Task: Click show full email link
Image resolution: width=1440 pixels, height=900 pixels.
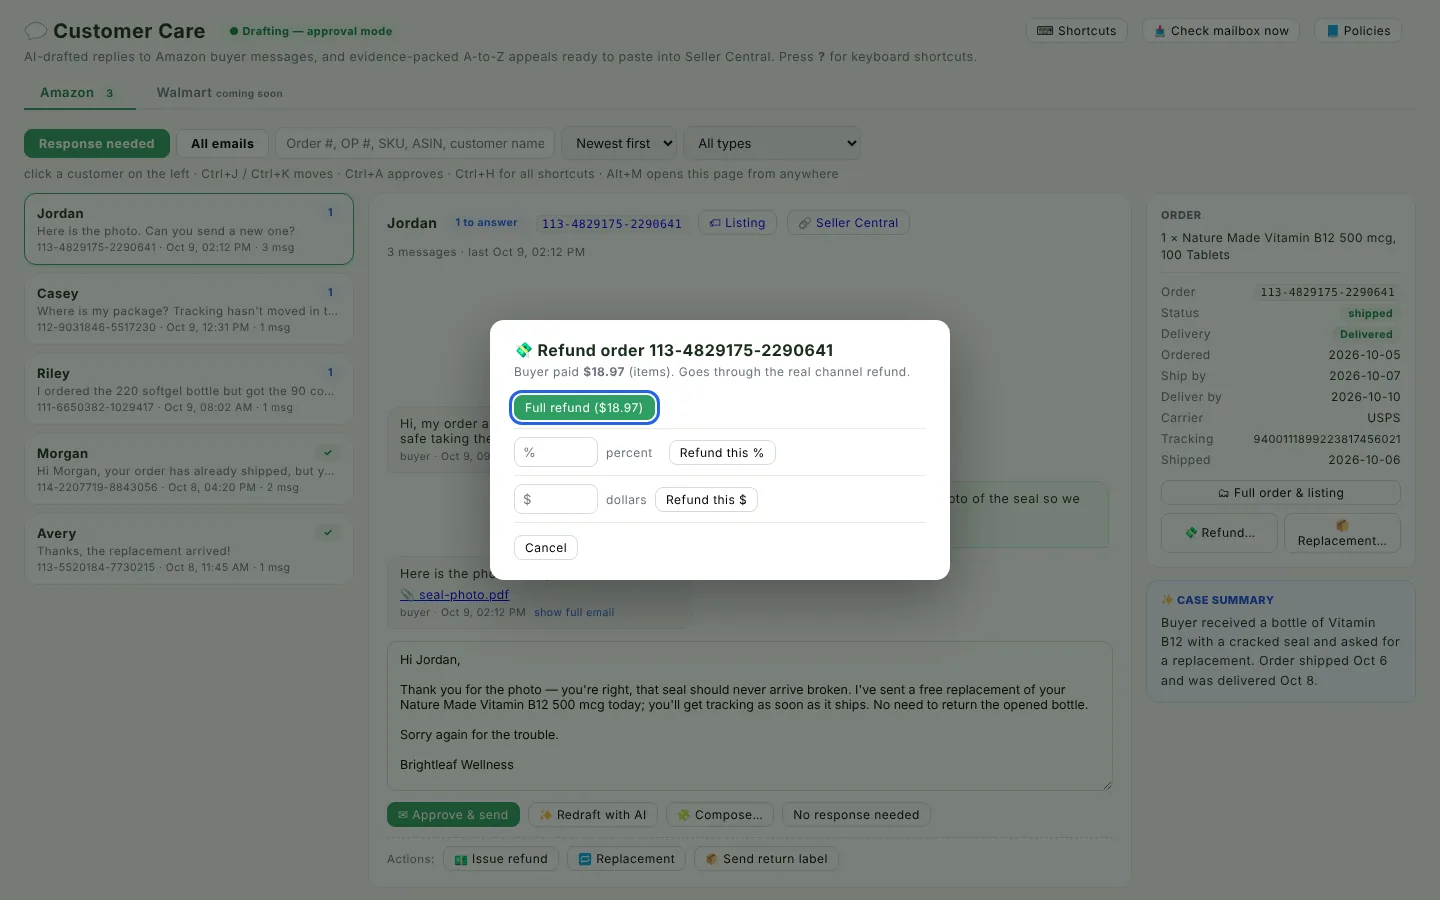Action: pos(574,613)
